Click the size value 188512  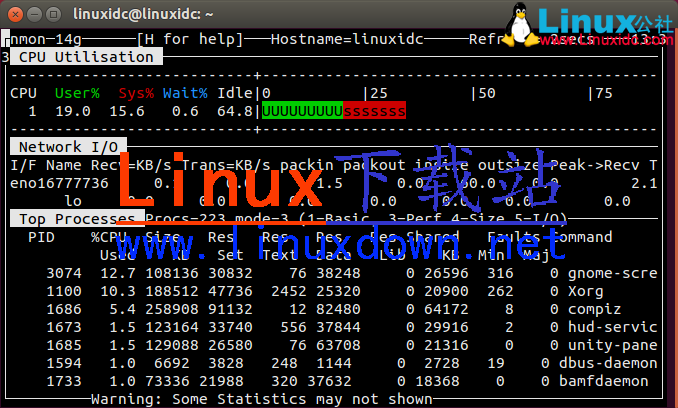point(172,291)
